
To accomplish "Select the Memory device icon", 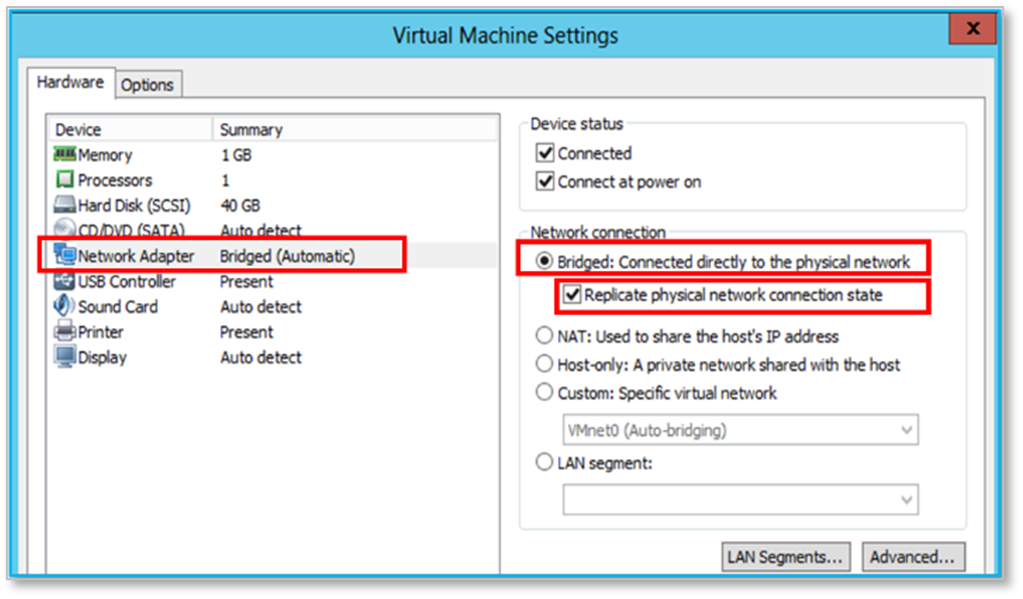I will (65, 155).
